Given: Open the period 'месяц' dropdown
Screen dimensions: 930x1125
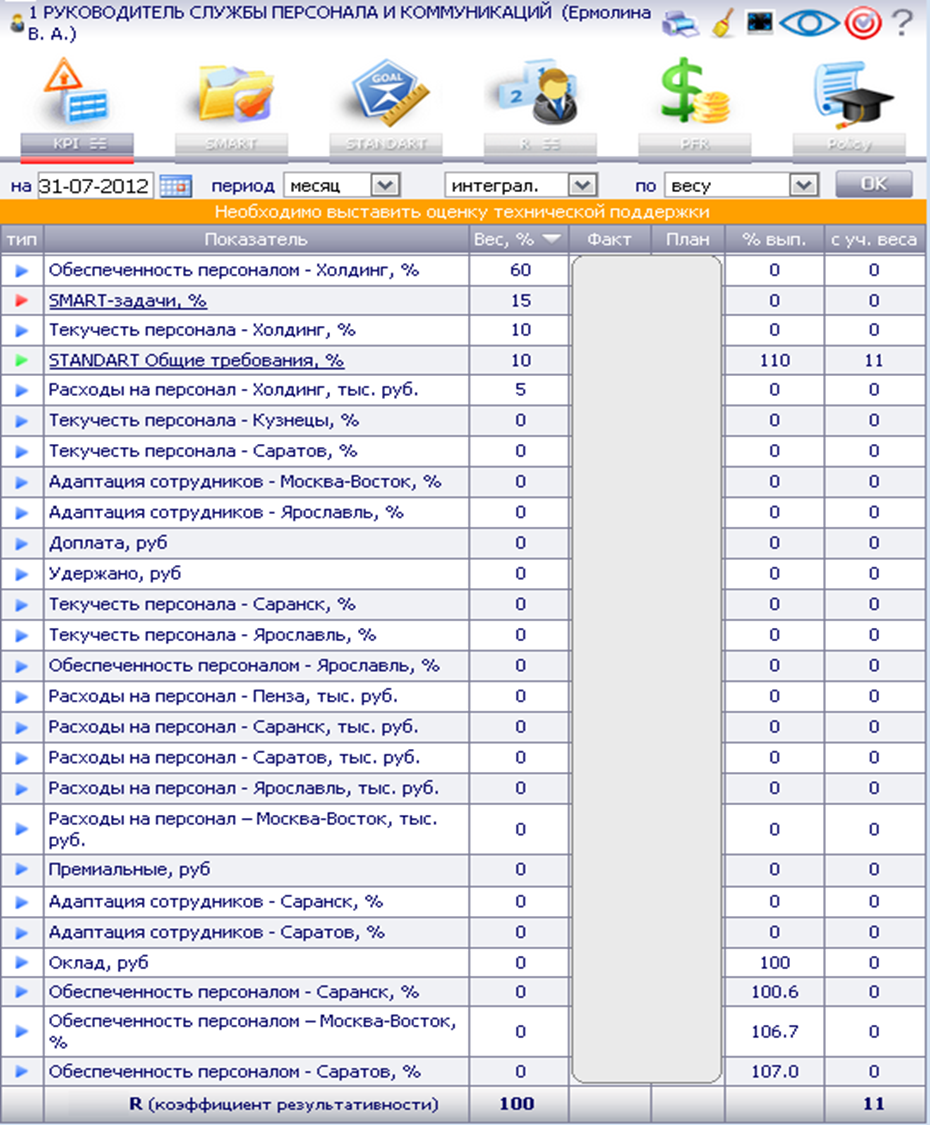Looking at the screenshot, I should pos(342,187).
